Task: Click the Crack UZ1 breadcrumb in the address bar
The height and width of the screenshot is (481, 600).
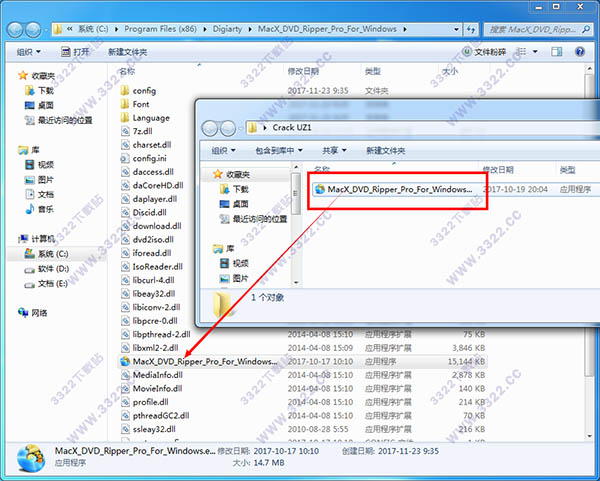Action: click(x=292, y=127)
